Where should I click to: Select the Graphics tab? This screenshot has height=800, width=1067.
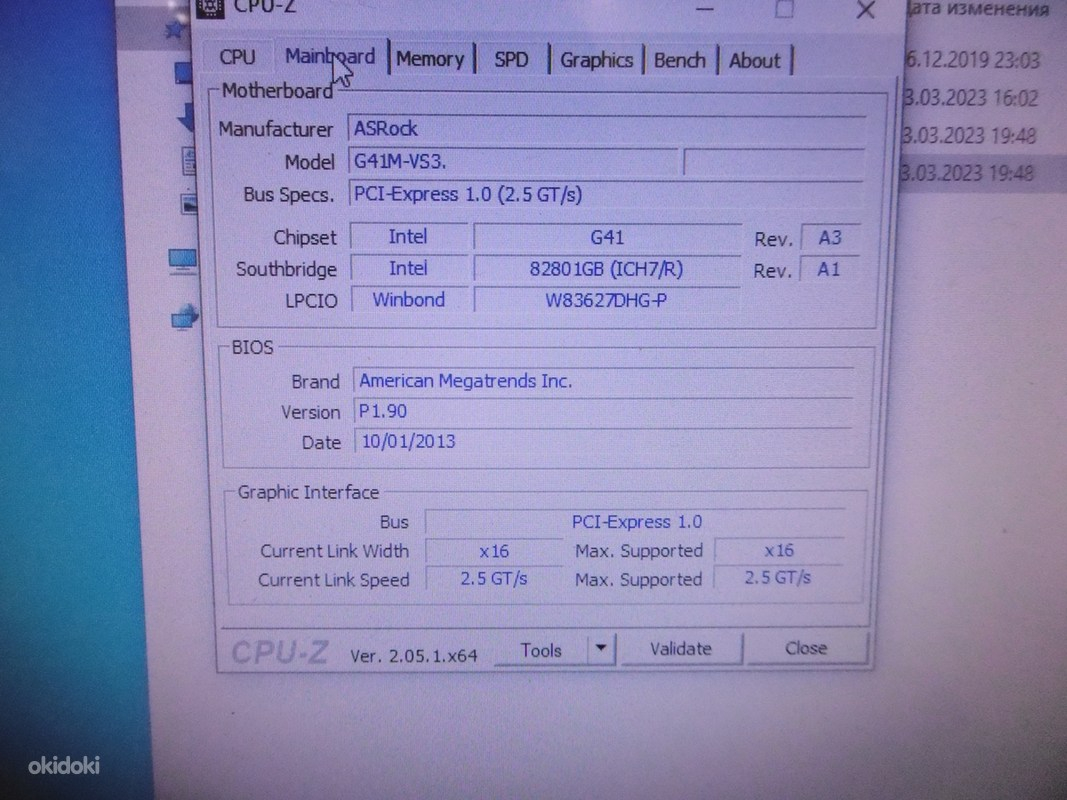tap(596, 60)
